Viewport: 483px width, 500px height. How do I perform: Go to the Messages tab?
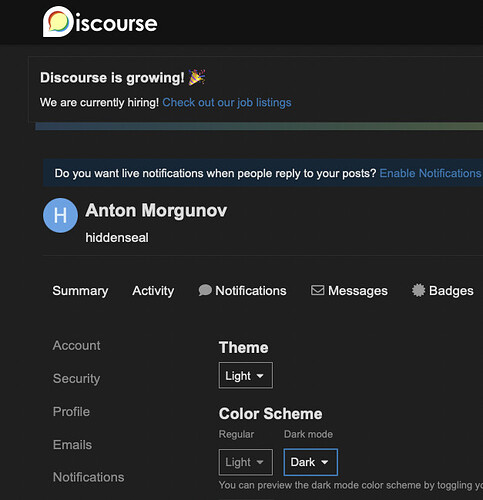349,291
